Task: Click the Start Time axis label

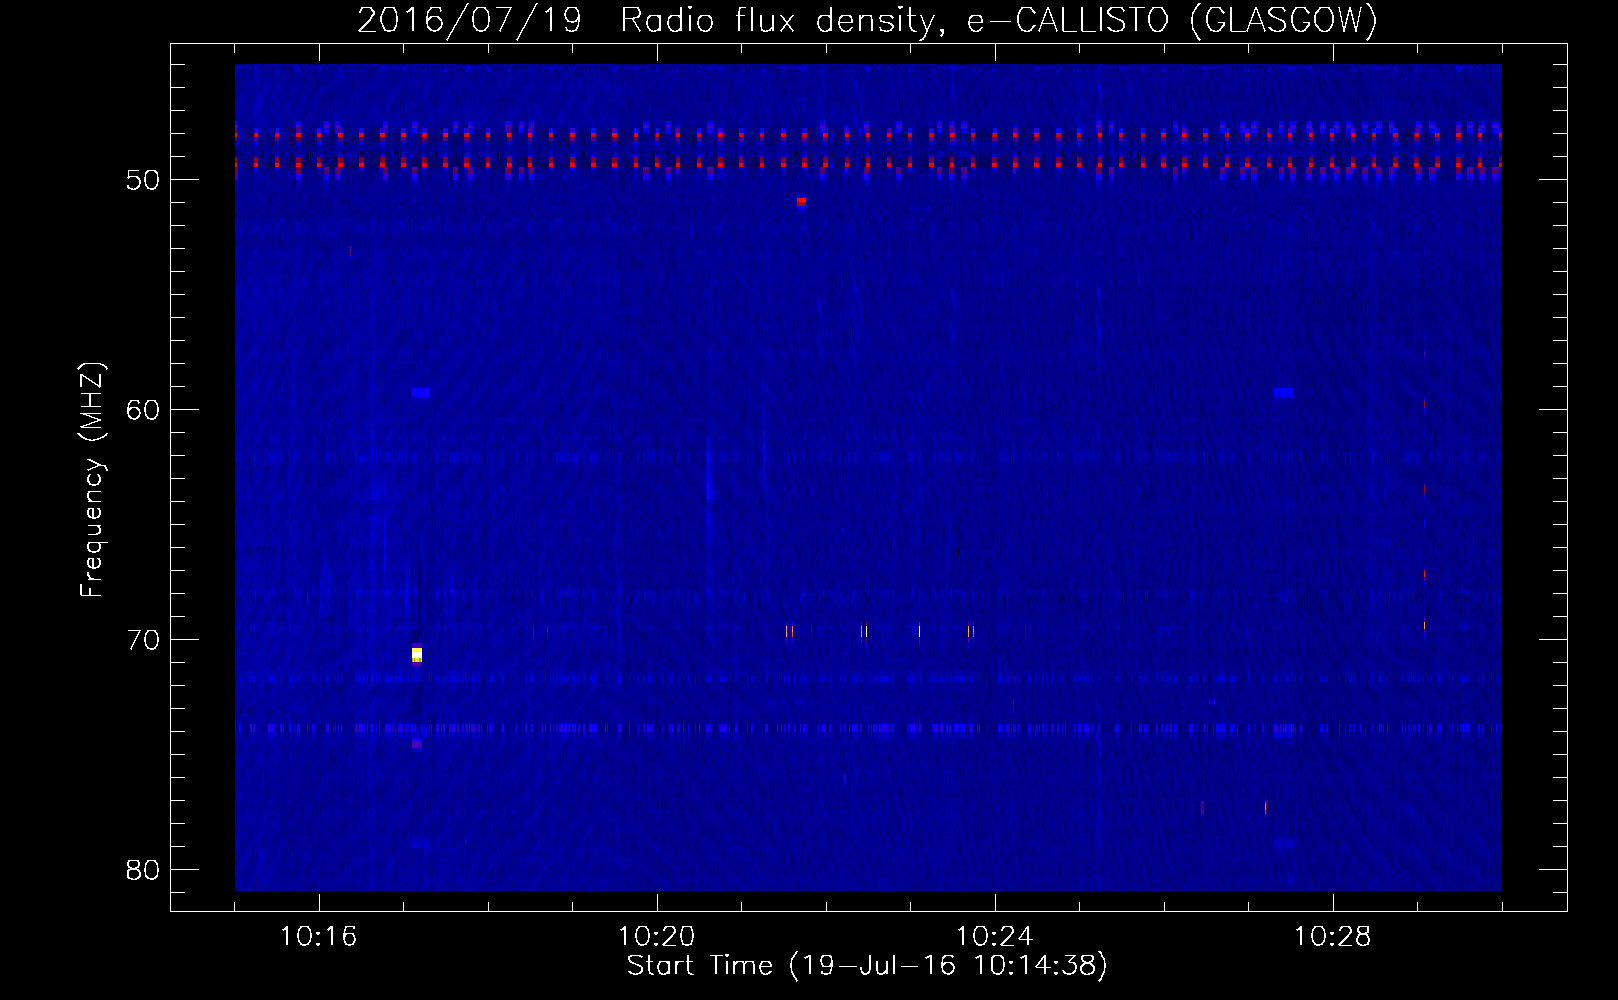Action: 867,966
